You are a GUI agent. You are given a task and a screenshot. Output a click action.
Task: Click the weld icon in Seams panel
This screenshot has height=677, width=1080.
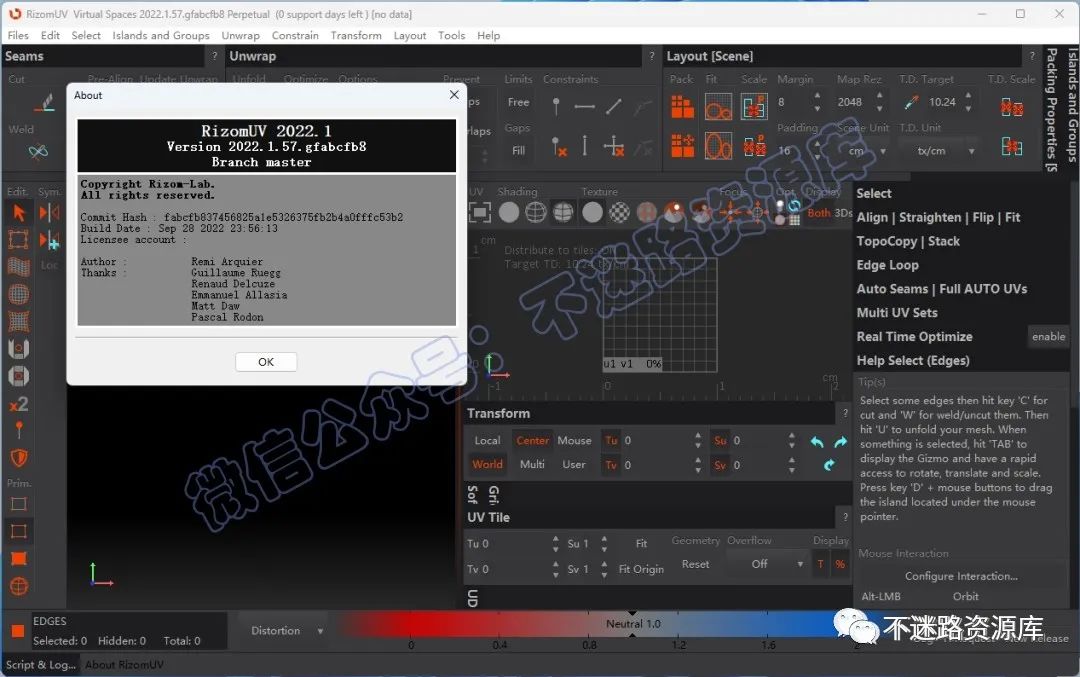(38, 151)
